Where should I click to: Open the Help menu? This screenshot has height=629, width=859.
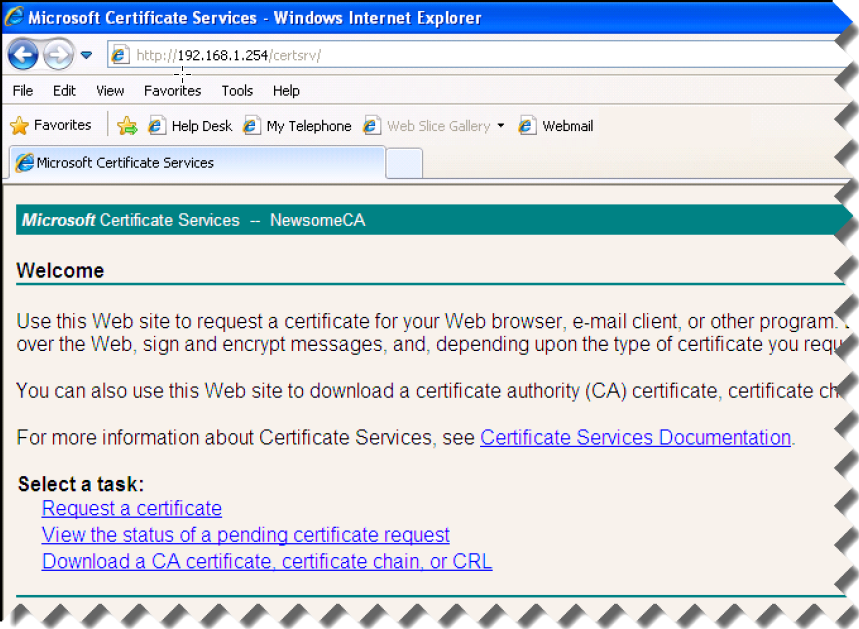click(286, 90)
